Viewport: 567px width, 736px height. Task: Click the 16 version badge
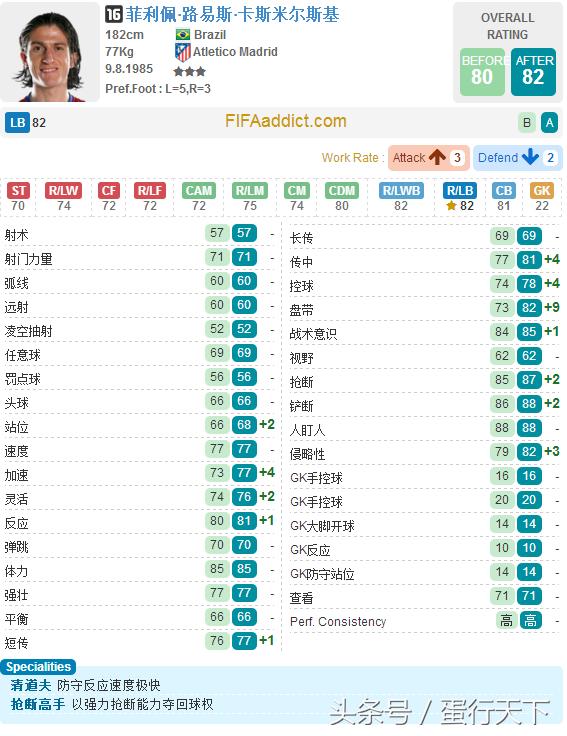point(114,14)
